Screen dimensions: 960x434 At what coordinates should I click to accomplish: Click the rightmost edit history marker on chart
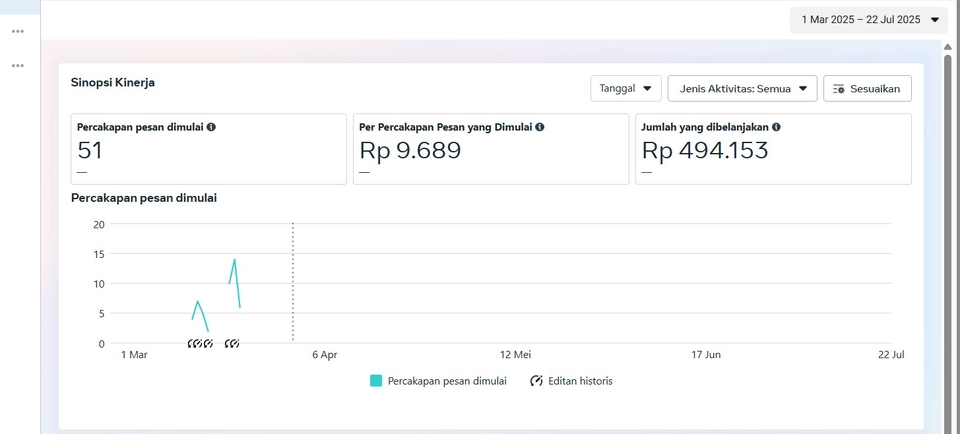233,344
